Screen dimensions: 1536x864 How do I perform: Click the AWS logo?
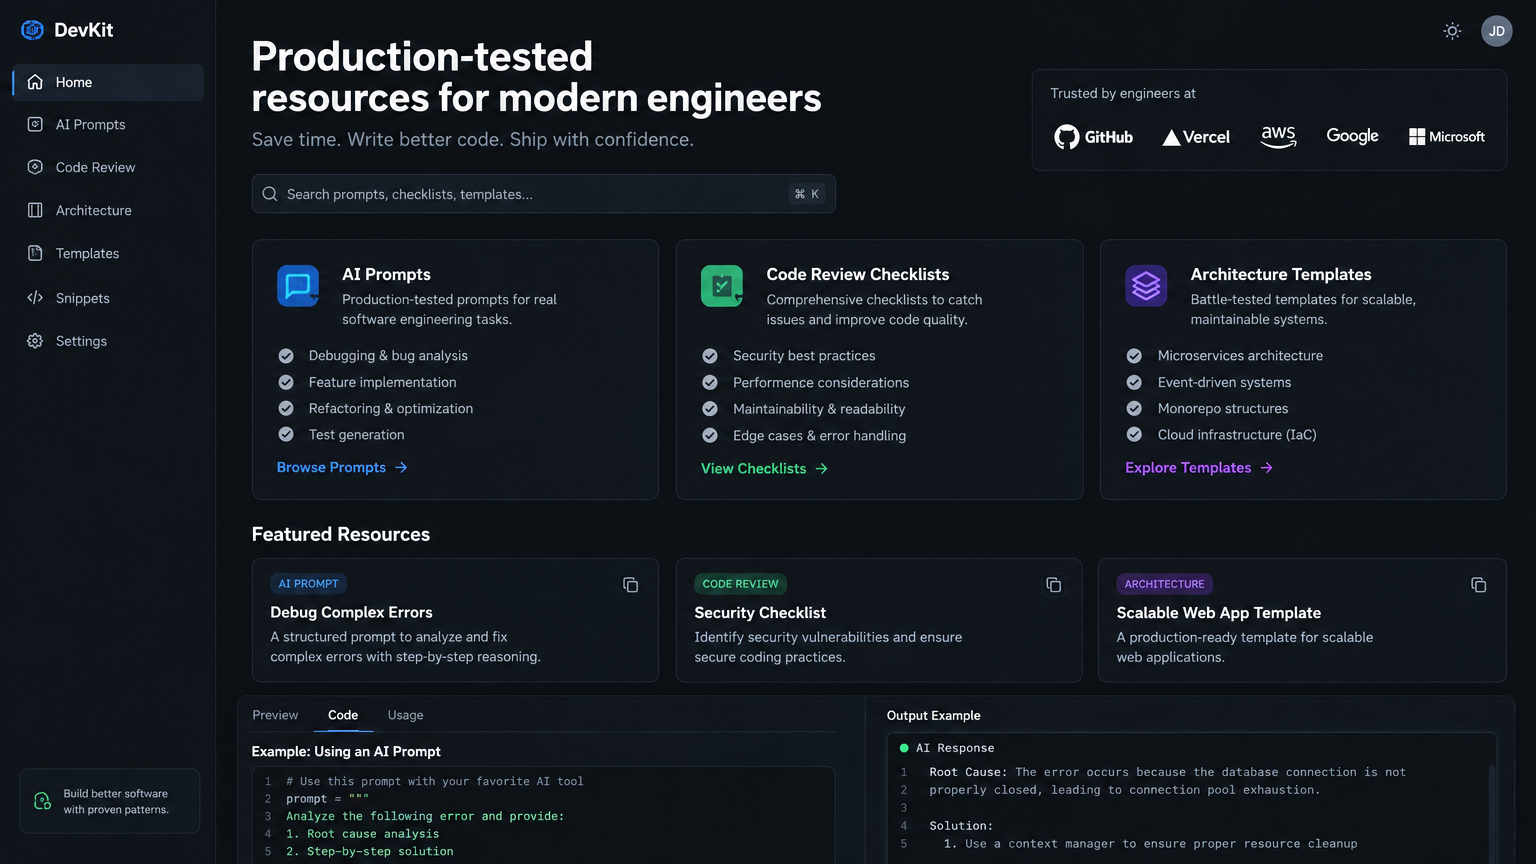[1278, 137]
